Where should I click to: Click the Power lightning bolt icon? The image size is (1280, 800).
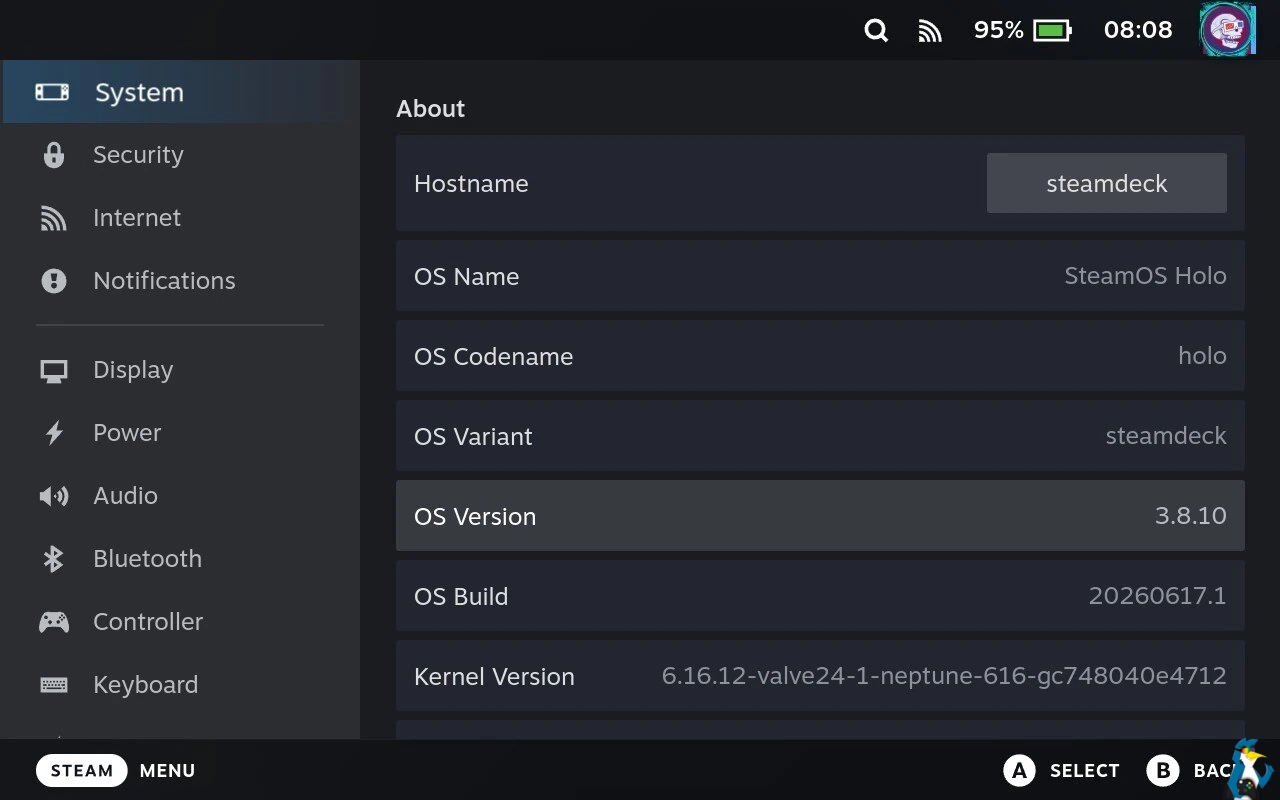click(x=54, y=433)
